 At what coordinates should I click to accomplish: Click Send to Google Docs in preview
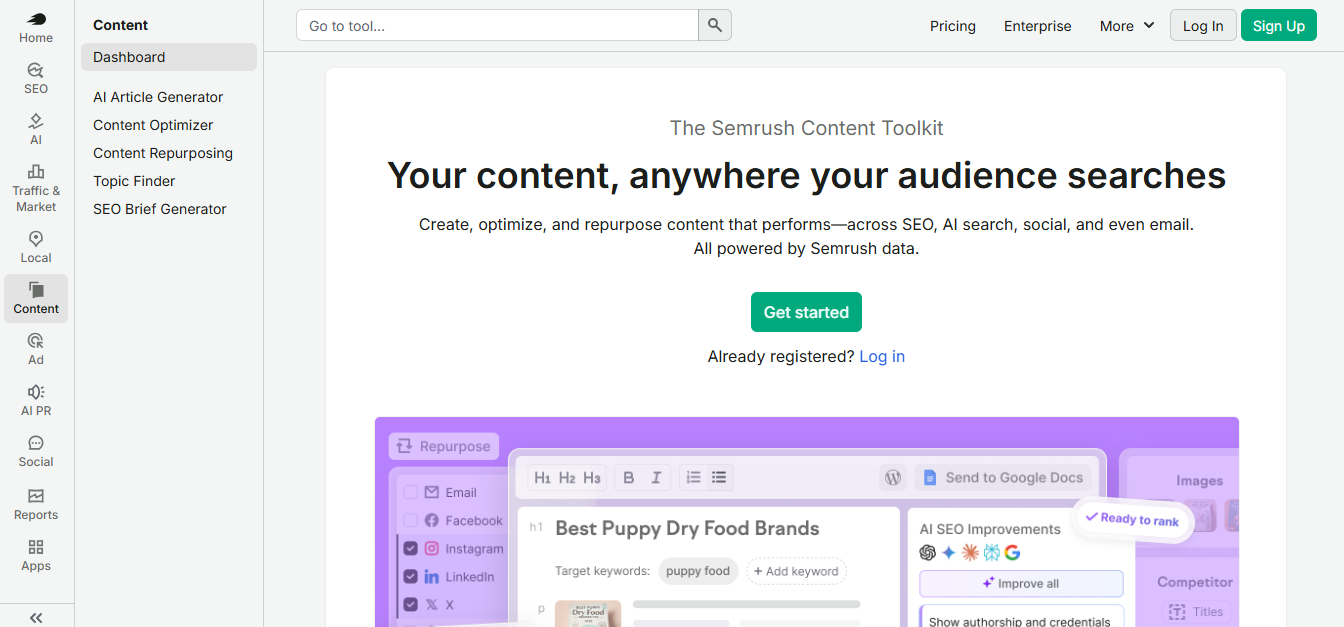coord(1003,478)
